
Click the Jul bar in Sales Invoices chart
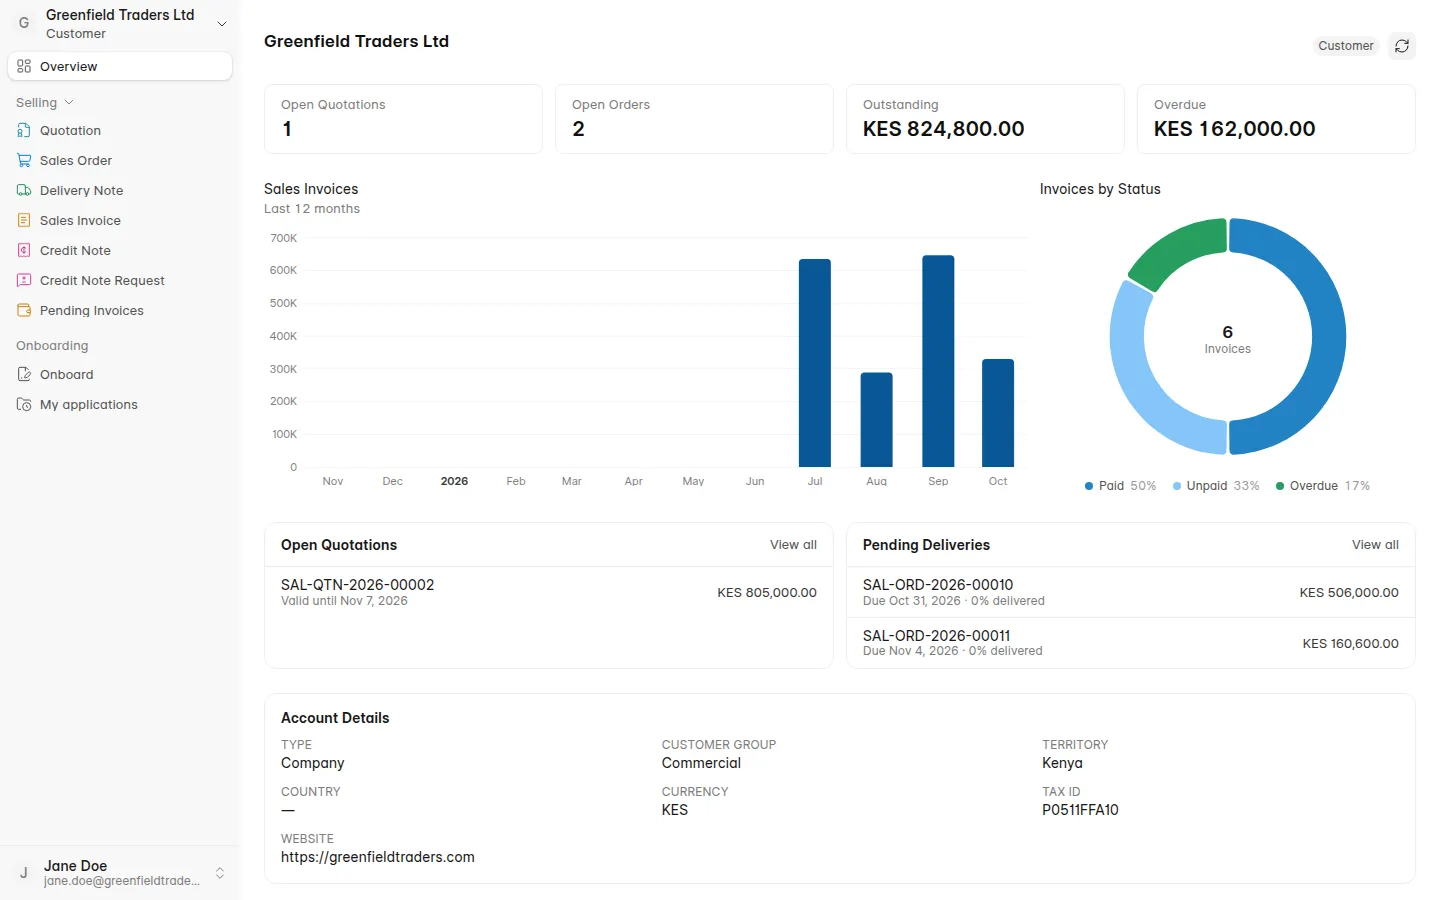click(815, 363)
